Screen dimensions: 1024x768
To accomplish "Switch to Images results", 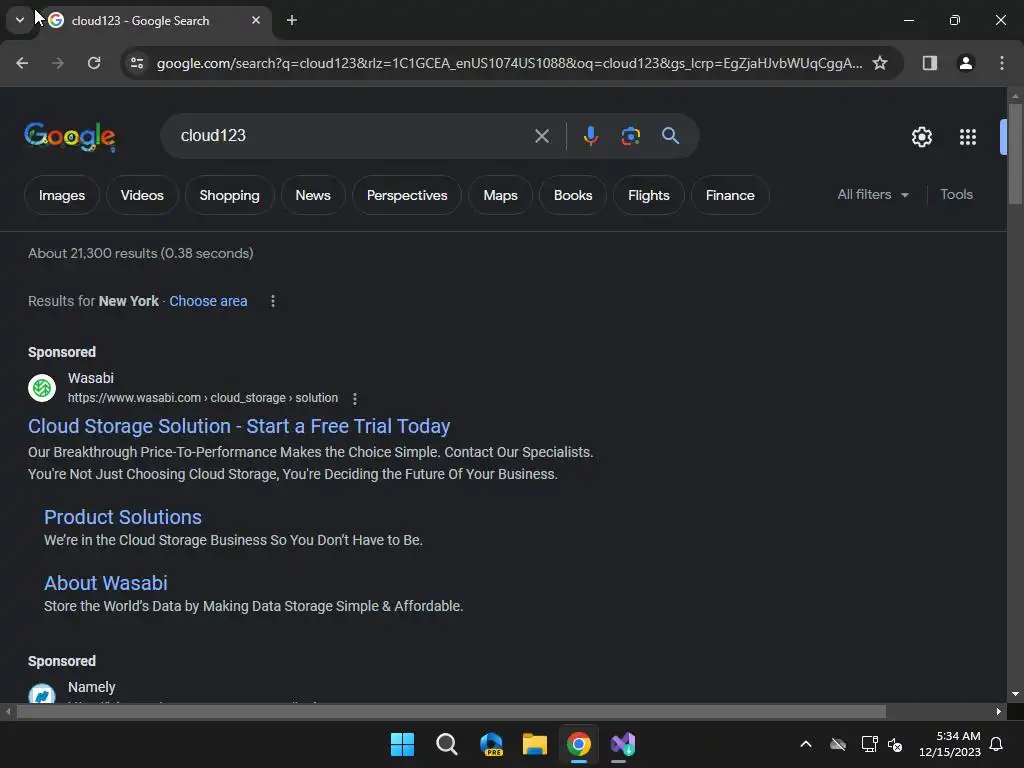I will 62,195.
